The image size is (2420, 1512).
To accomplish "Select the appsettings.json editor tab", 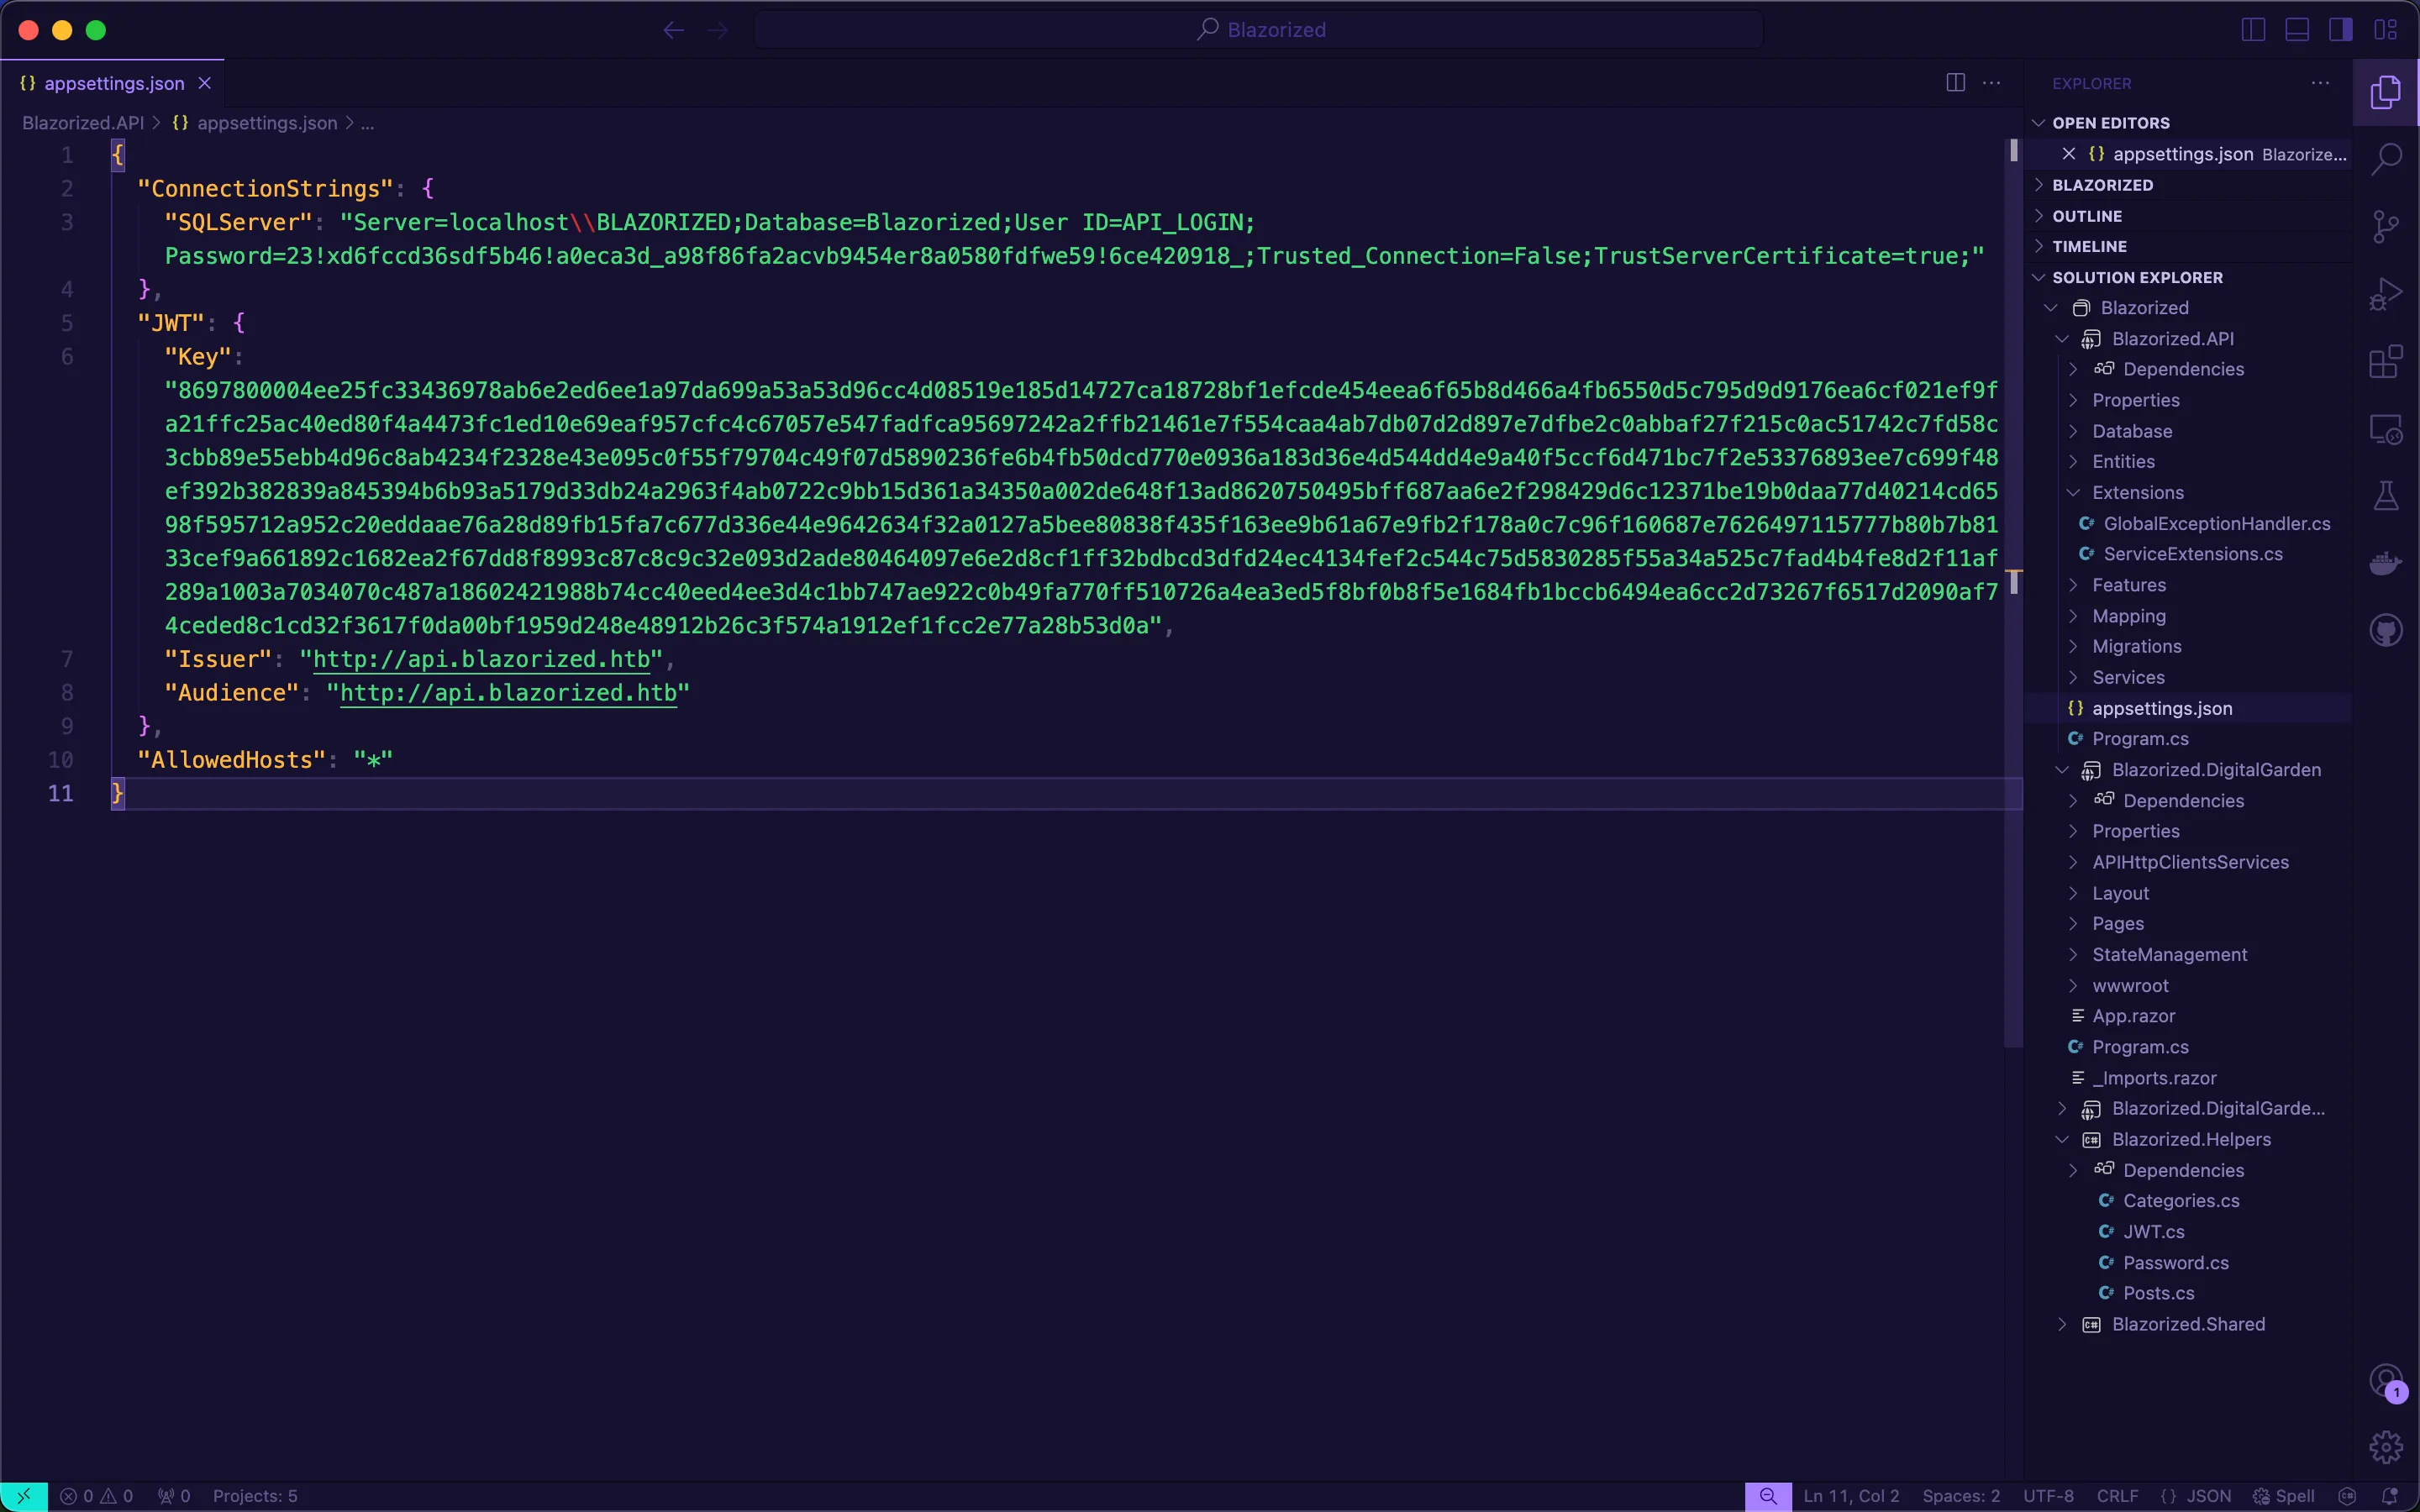I will 113,84.
